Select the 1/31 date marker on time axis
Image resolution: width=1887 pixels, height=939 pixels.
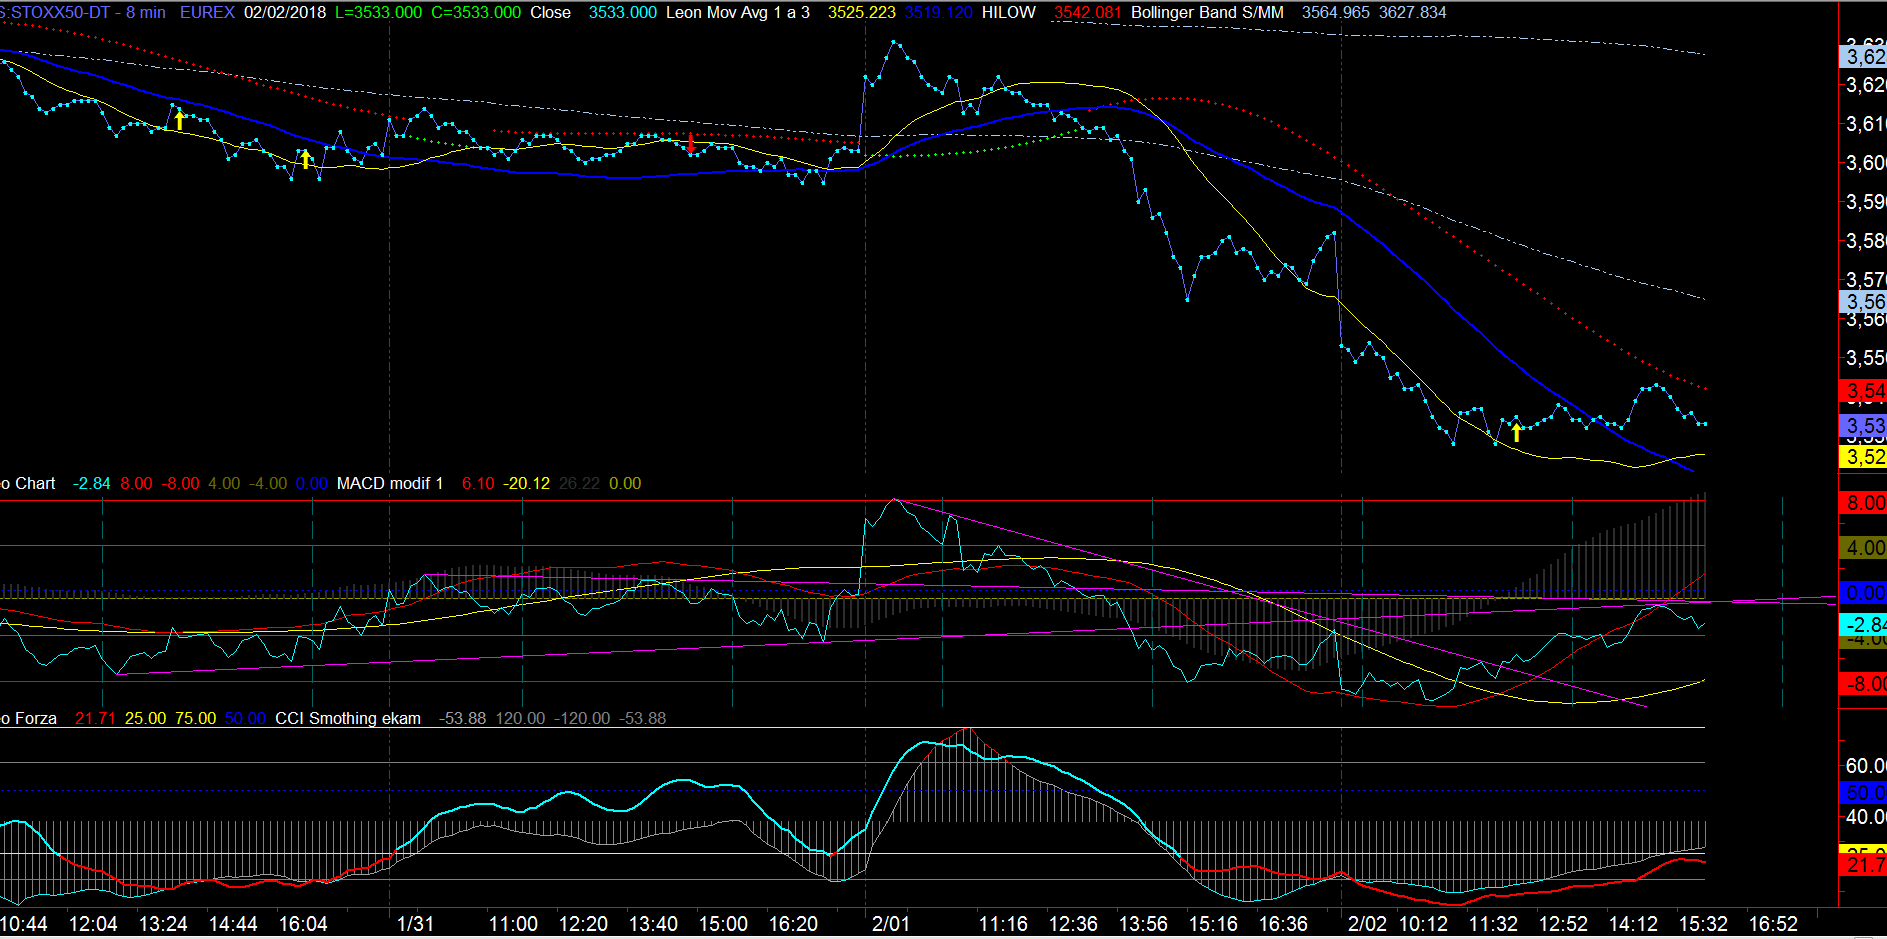(415, 924)
